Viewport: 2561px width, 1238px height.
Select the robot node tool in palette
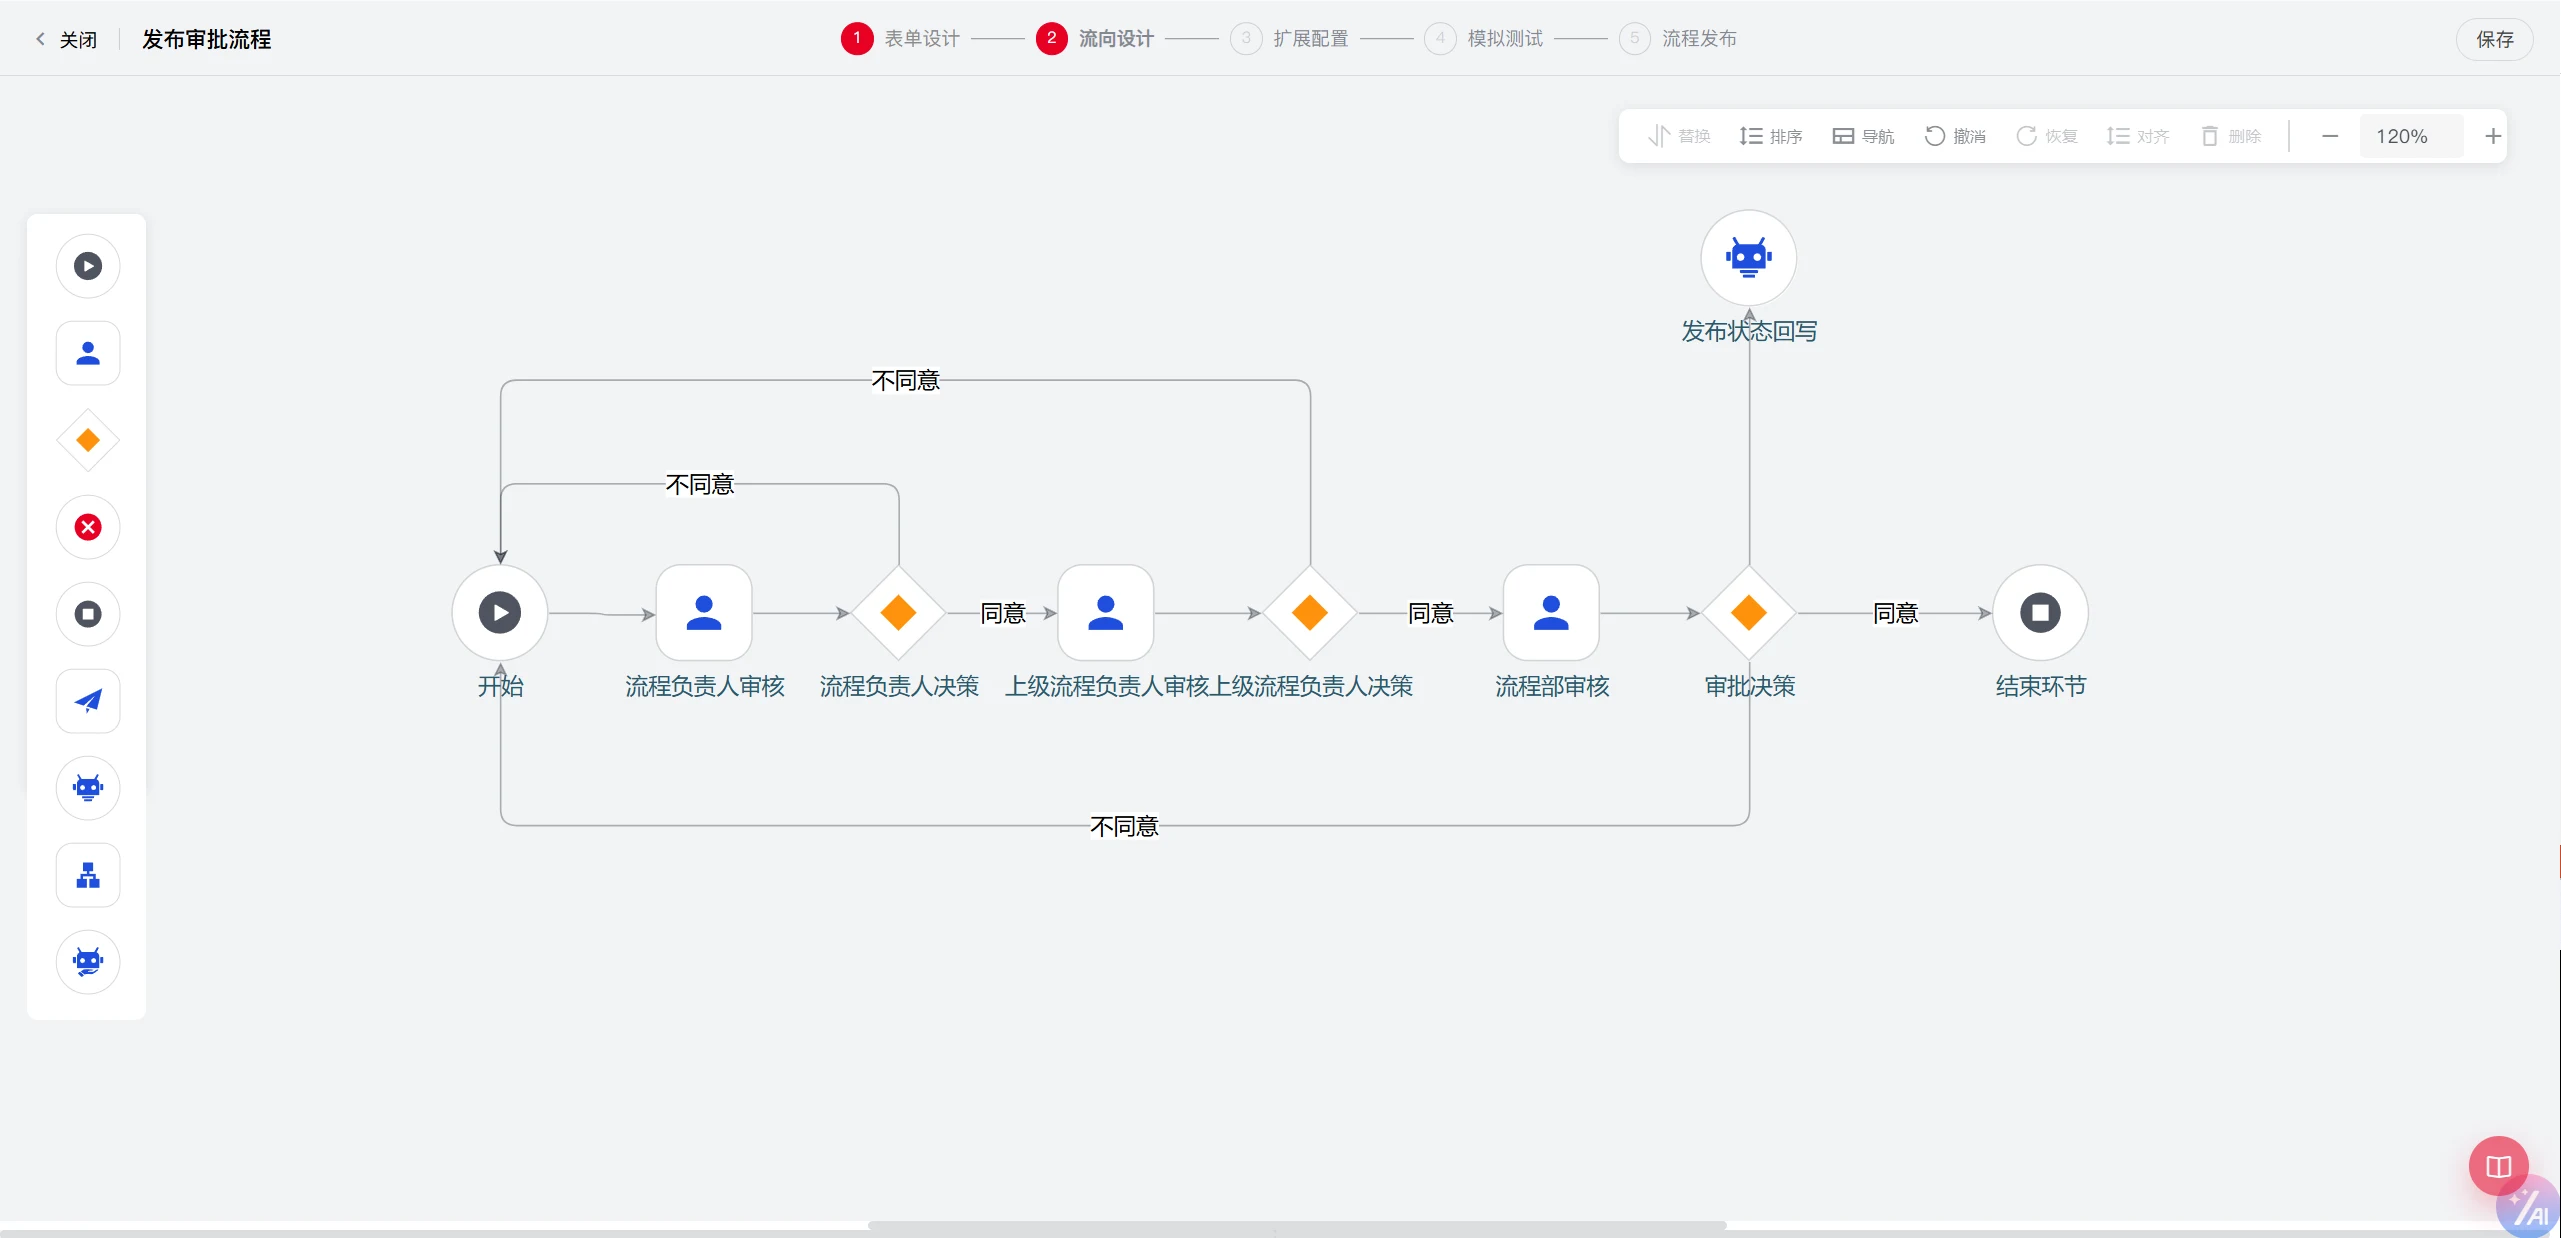[x=88, y=788]
